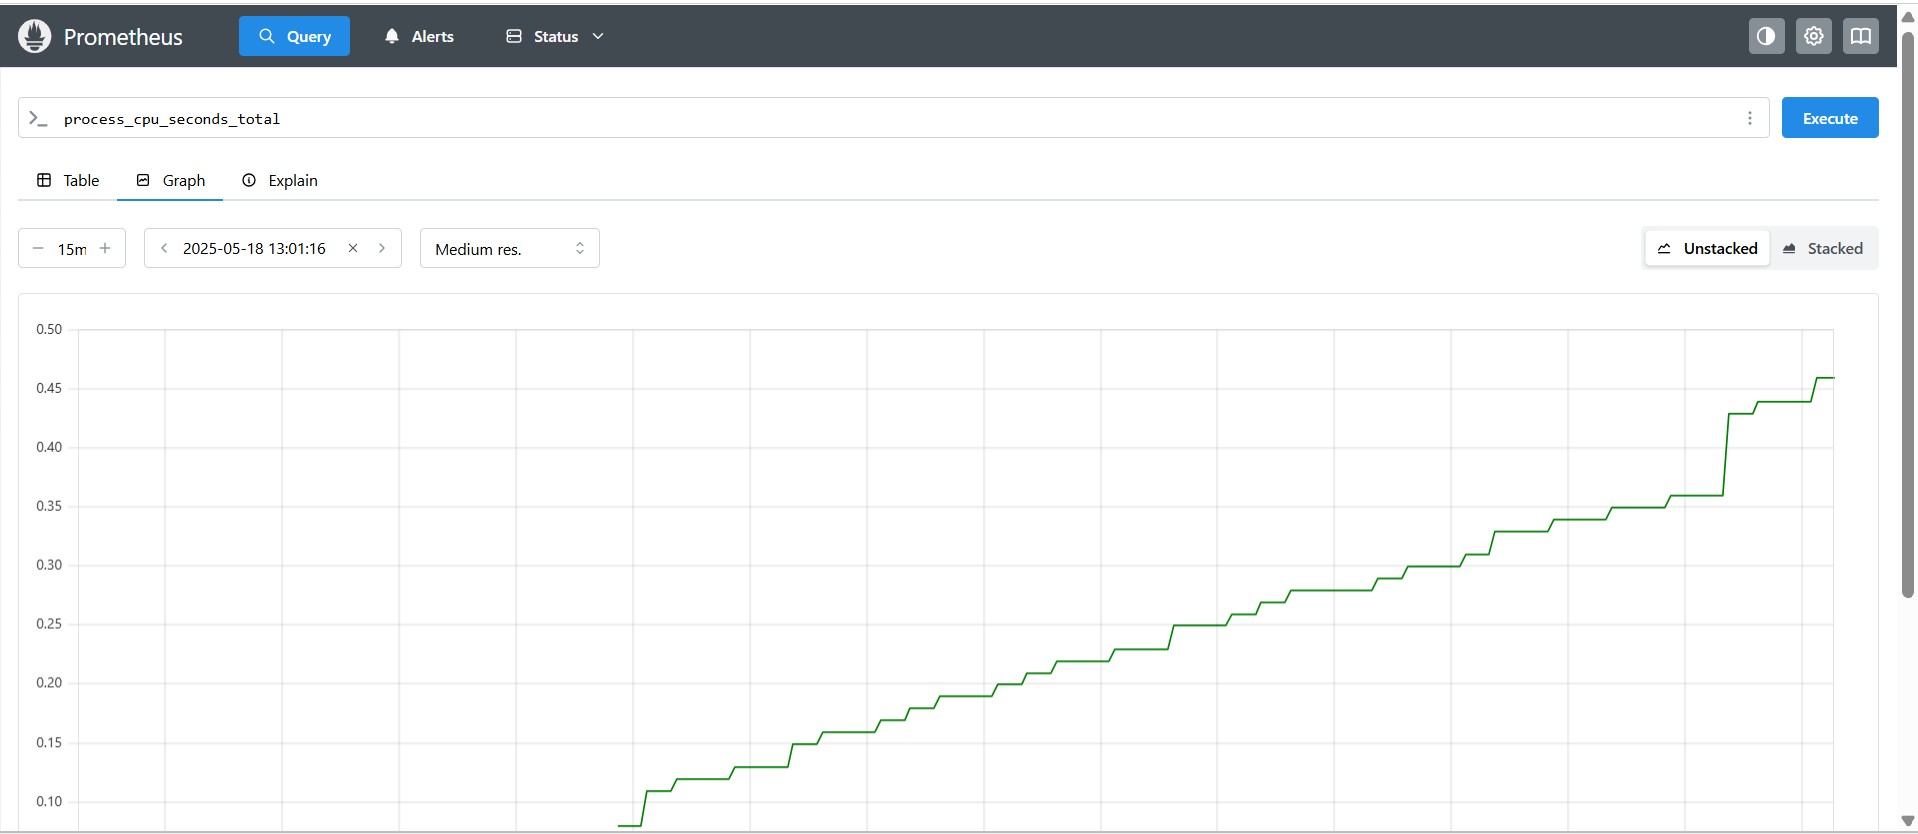
Task: Click the terminal prompt icon in the query bar
Action: point(38,118)
